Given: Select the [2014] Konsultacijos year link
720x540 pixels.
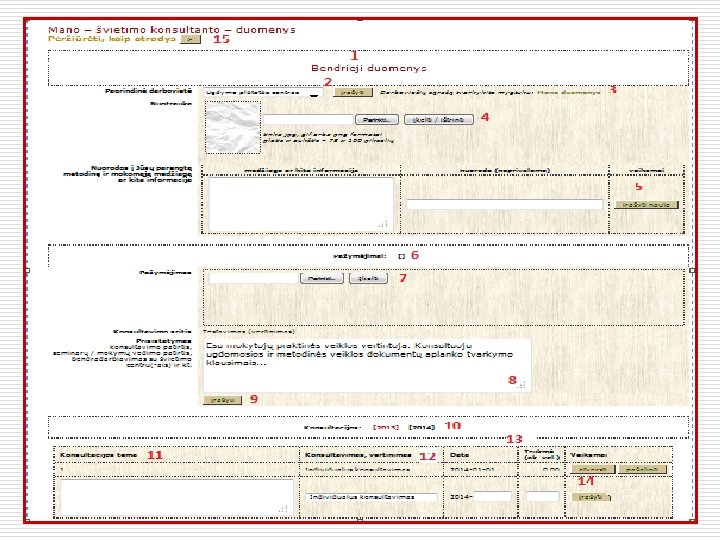Looking at the screenshot, I should click(422, 427).
